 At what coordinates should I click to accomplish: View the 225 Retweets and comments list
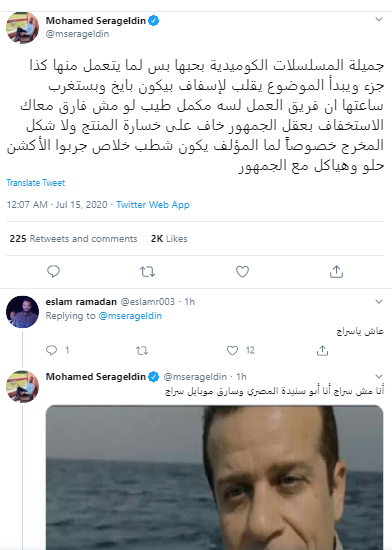click(73, 239)
